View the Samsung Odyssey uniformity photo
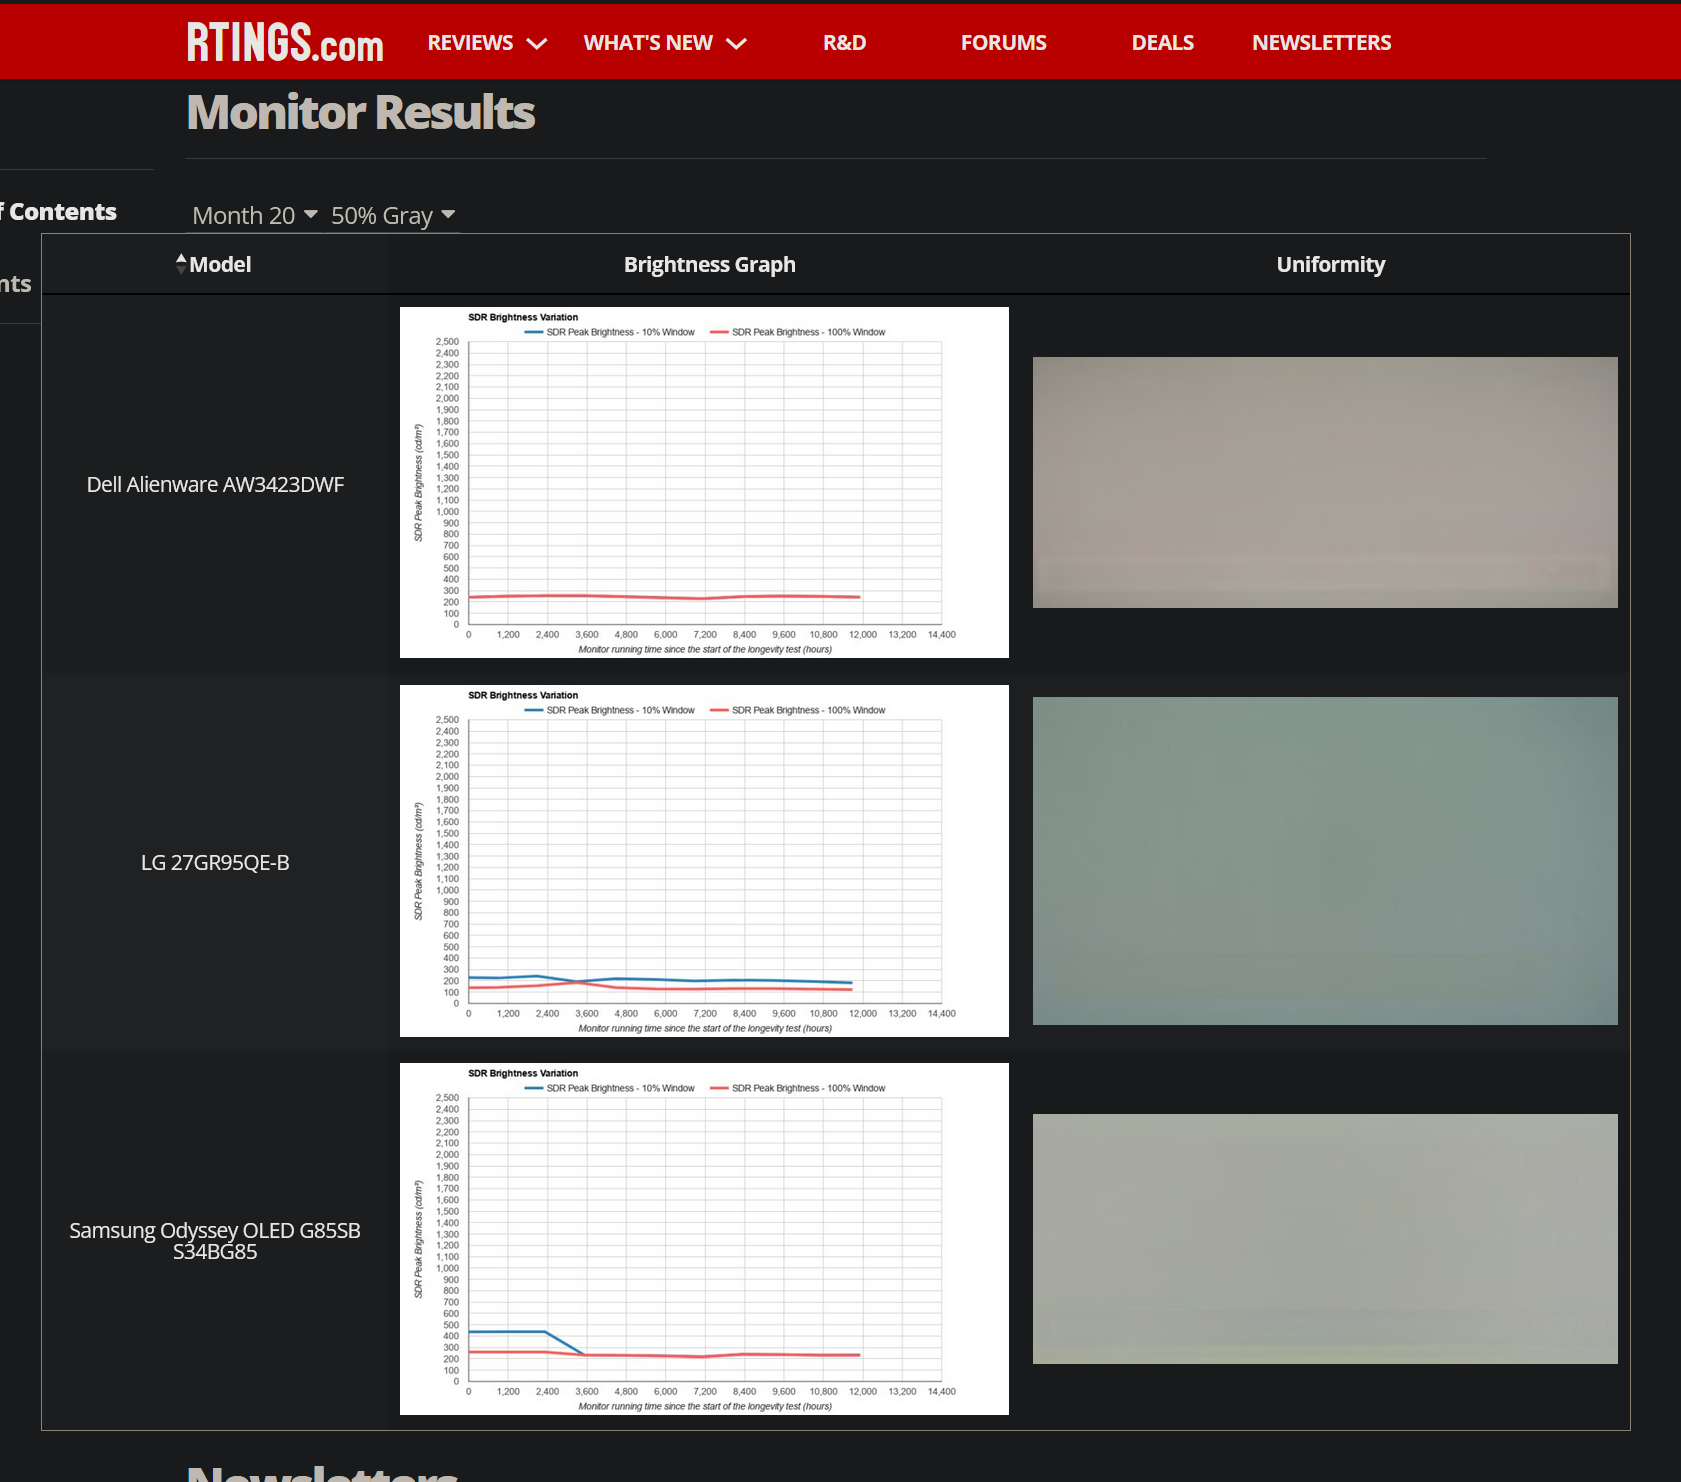 pos(1324,1238)
